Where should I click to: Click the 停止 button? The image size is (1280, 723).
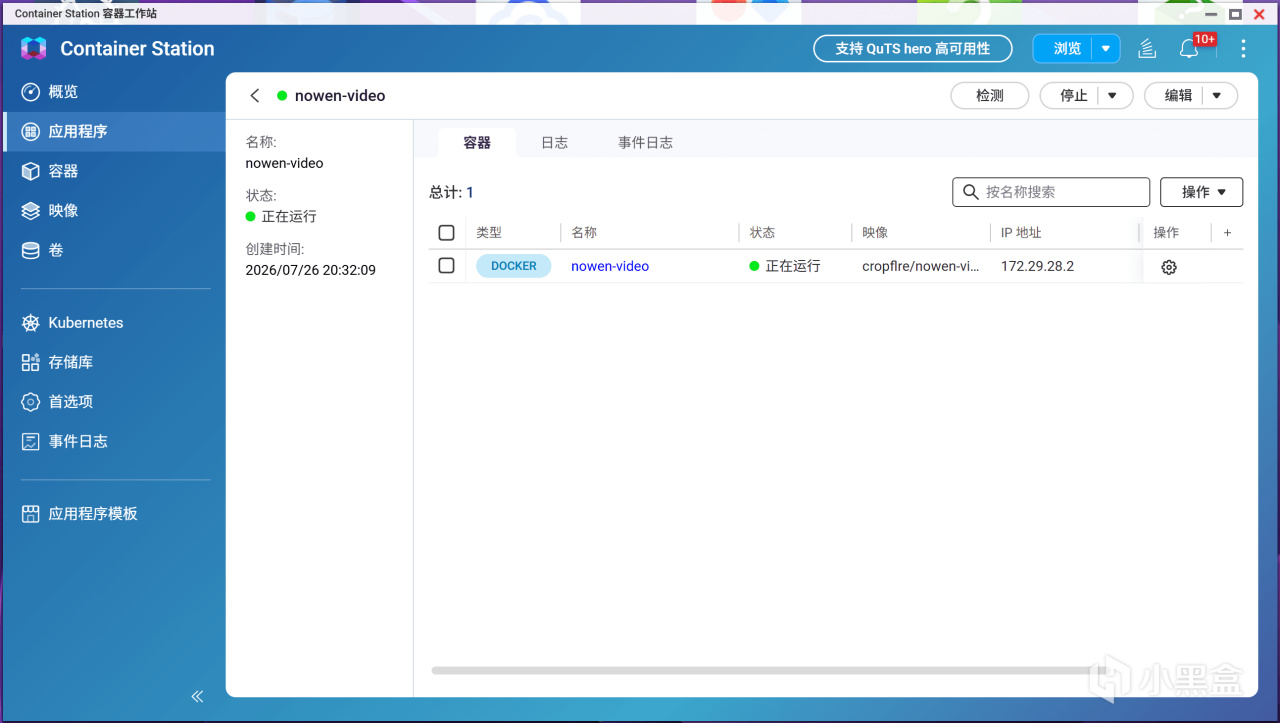pyautogui.click(x=1074, y=96)
